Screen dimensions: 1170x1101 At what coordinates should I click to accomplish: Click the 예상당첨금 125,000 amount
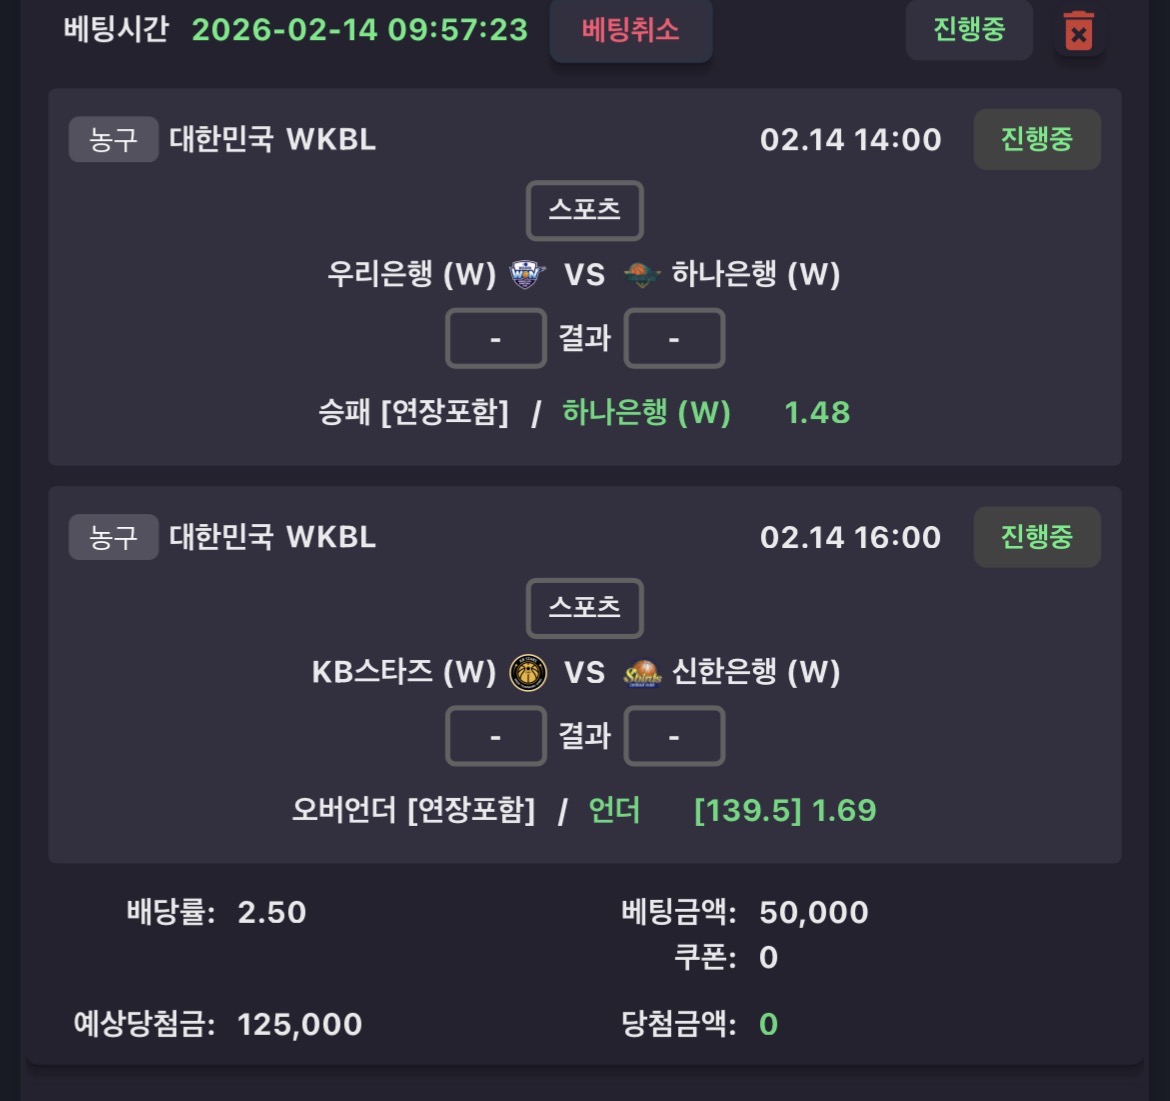pos(299,1024)
